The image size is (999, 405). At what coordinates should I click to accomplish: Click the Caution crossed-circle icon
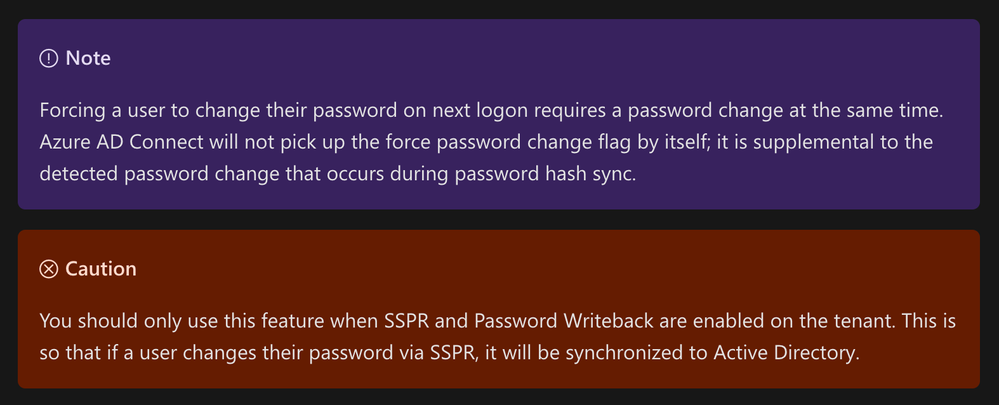tap(49, 270)
